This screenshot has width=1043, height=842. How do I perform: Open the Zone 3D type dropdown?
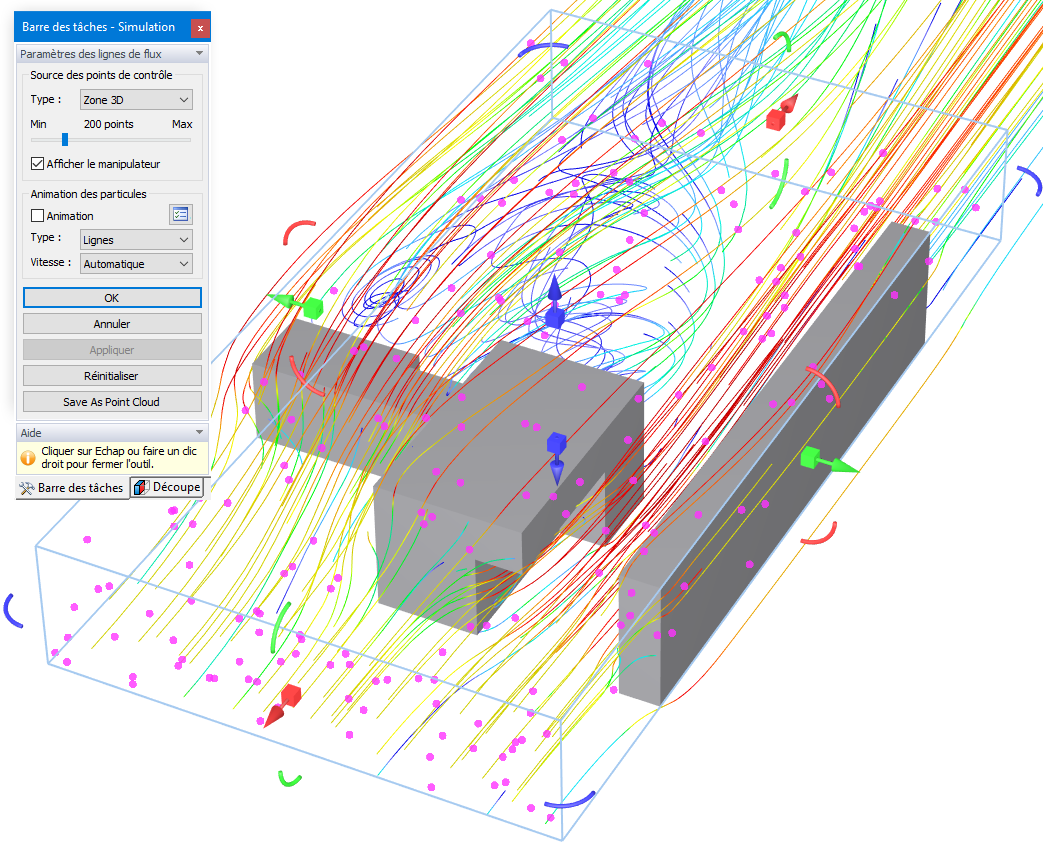pos(136,100)
